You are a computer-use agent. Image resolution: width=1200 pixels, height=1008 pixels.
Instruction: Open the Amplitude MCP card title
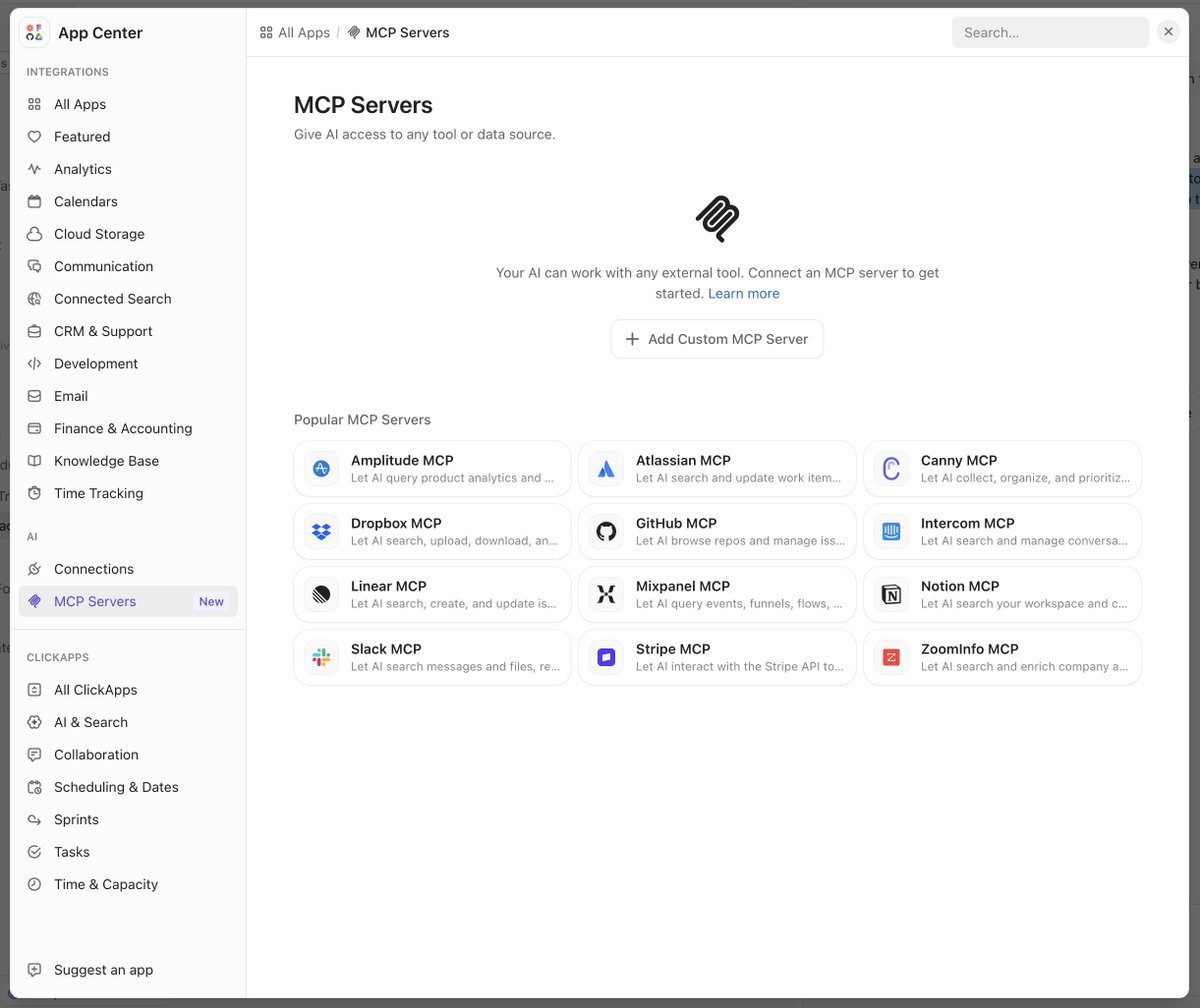(x=402, y=461)
